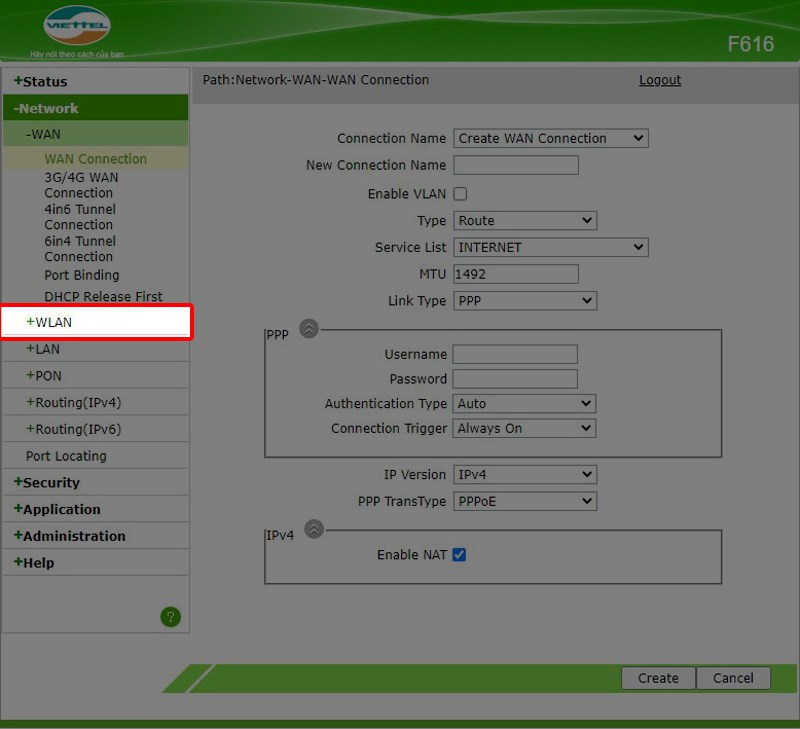Enable the VLAN checkbox
This screenshot has height=729, width=800.
click(460, 194)
